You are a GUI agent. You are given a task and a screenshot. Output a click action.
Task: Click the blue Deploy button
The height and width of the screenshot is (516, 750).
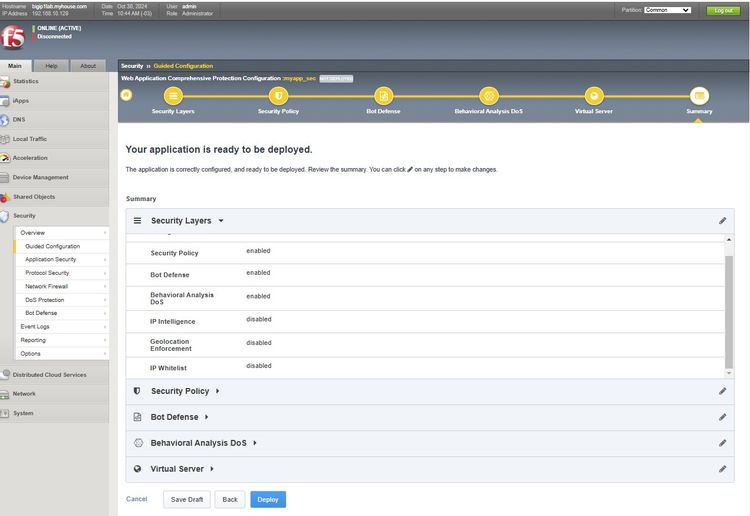coord(268,499)
